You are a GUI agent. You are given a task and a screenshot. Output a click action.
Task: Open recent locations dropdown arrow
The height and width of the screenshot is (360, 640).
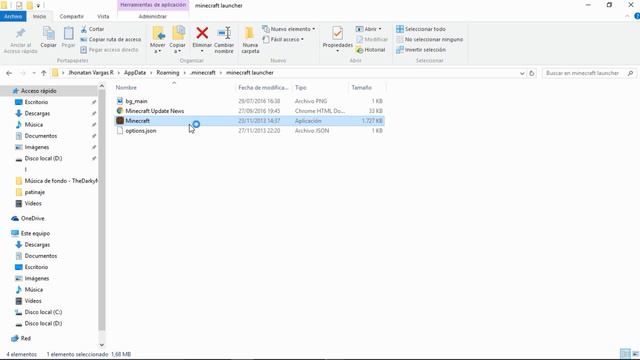34,73
